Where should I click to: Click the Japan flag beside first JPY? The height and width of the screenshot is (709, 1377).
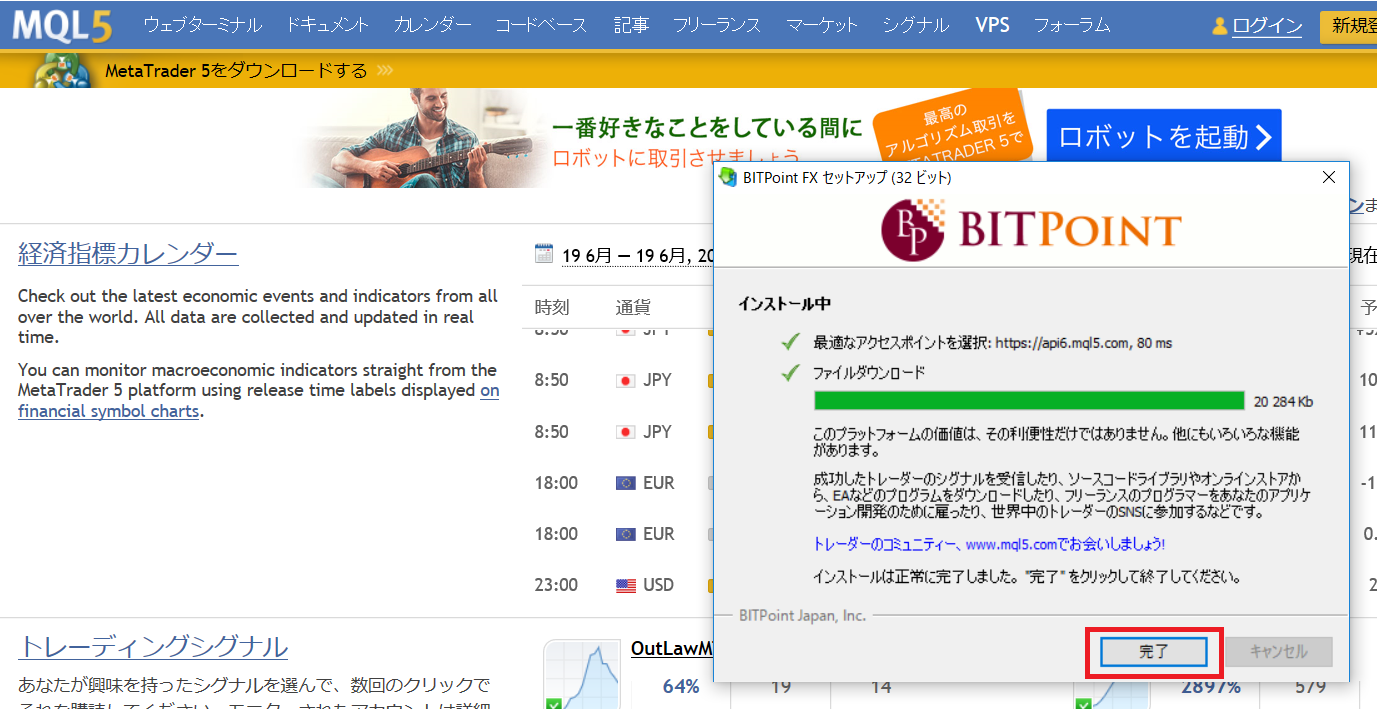[x=626, y=381]
